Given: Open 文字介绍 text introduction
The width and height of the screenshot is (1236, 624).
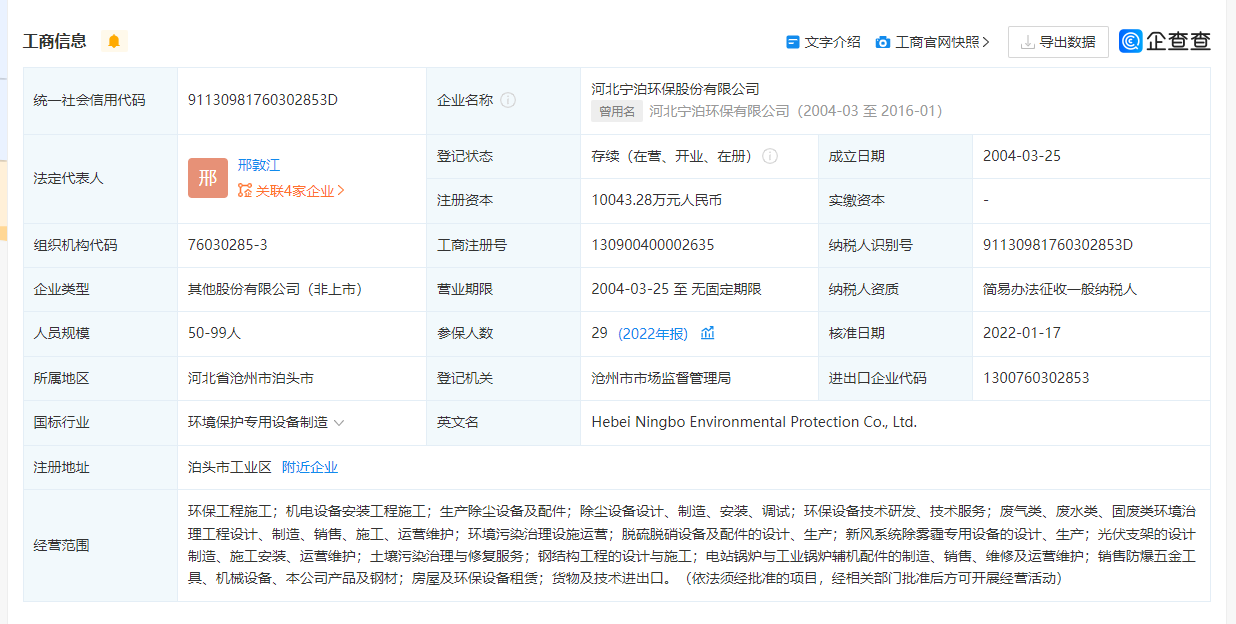Looking at the screenshot, I should pyautogui.click(x=832, y=42).
